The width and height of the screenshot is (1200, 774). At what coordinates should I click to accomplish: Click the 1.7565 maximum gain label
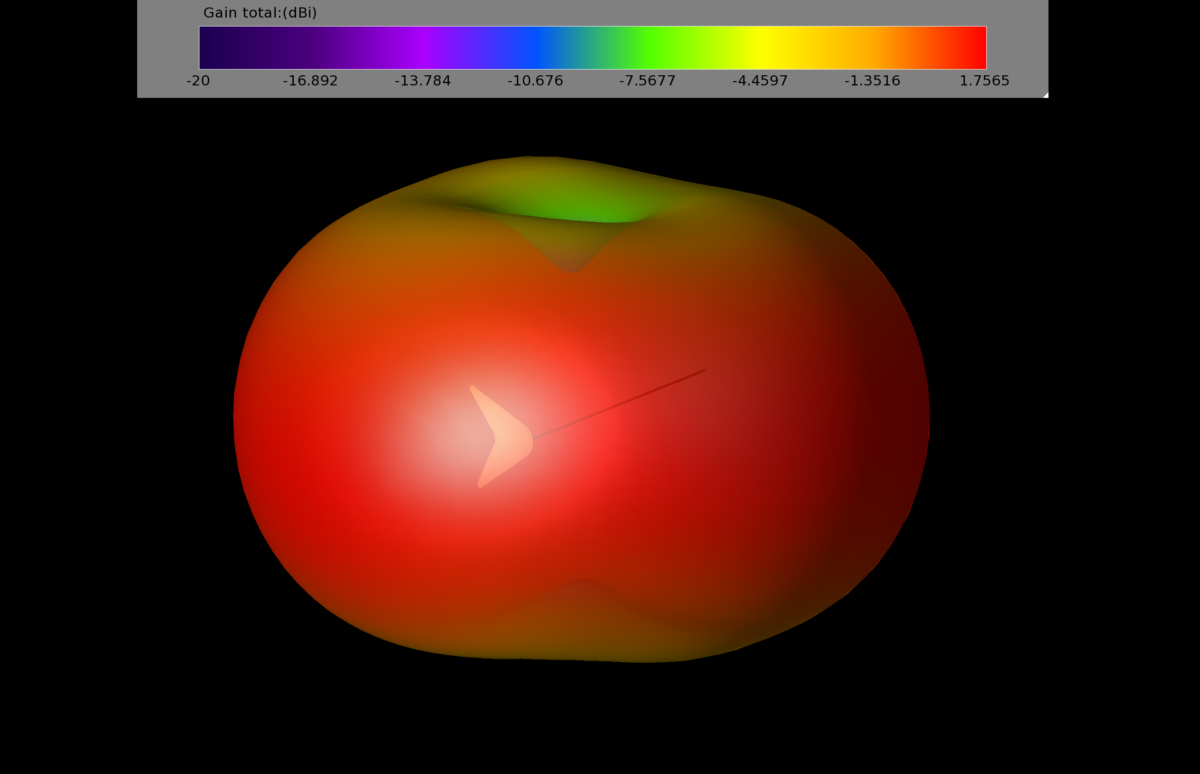[x=985, y=81]
